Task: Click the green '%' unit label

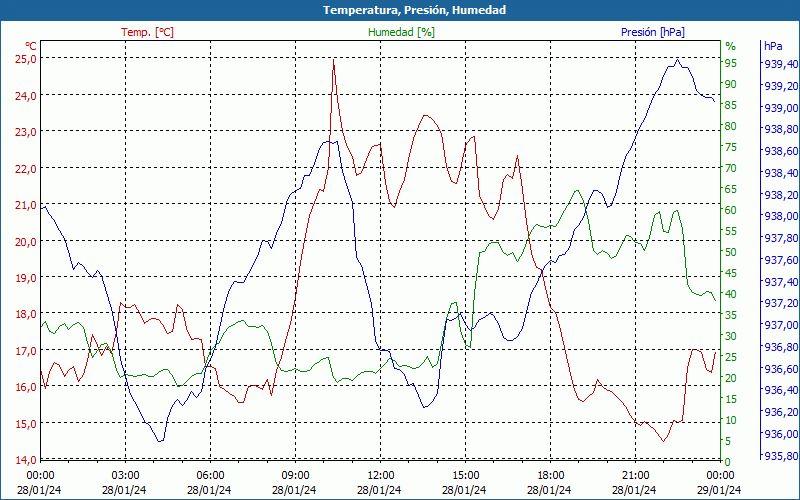Action: 731,46
